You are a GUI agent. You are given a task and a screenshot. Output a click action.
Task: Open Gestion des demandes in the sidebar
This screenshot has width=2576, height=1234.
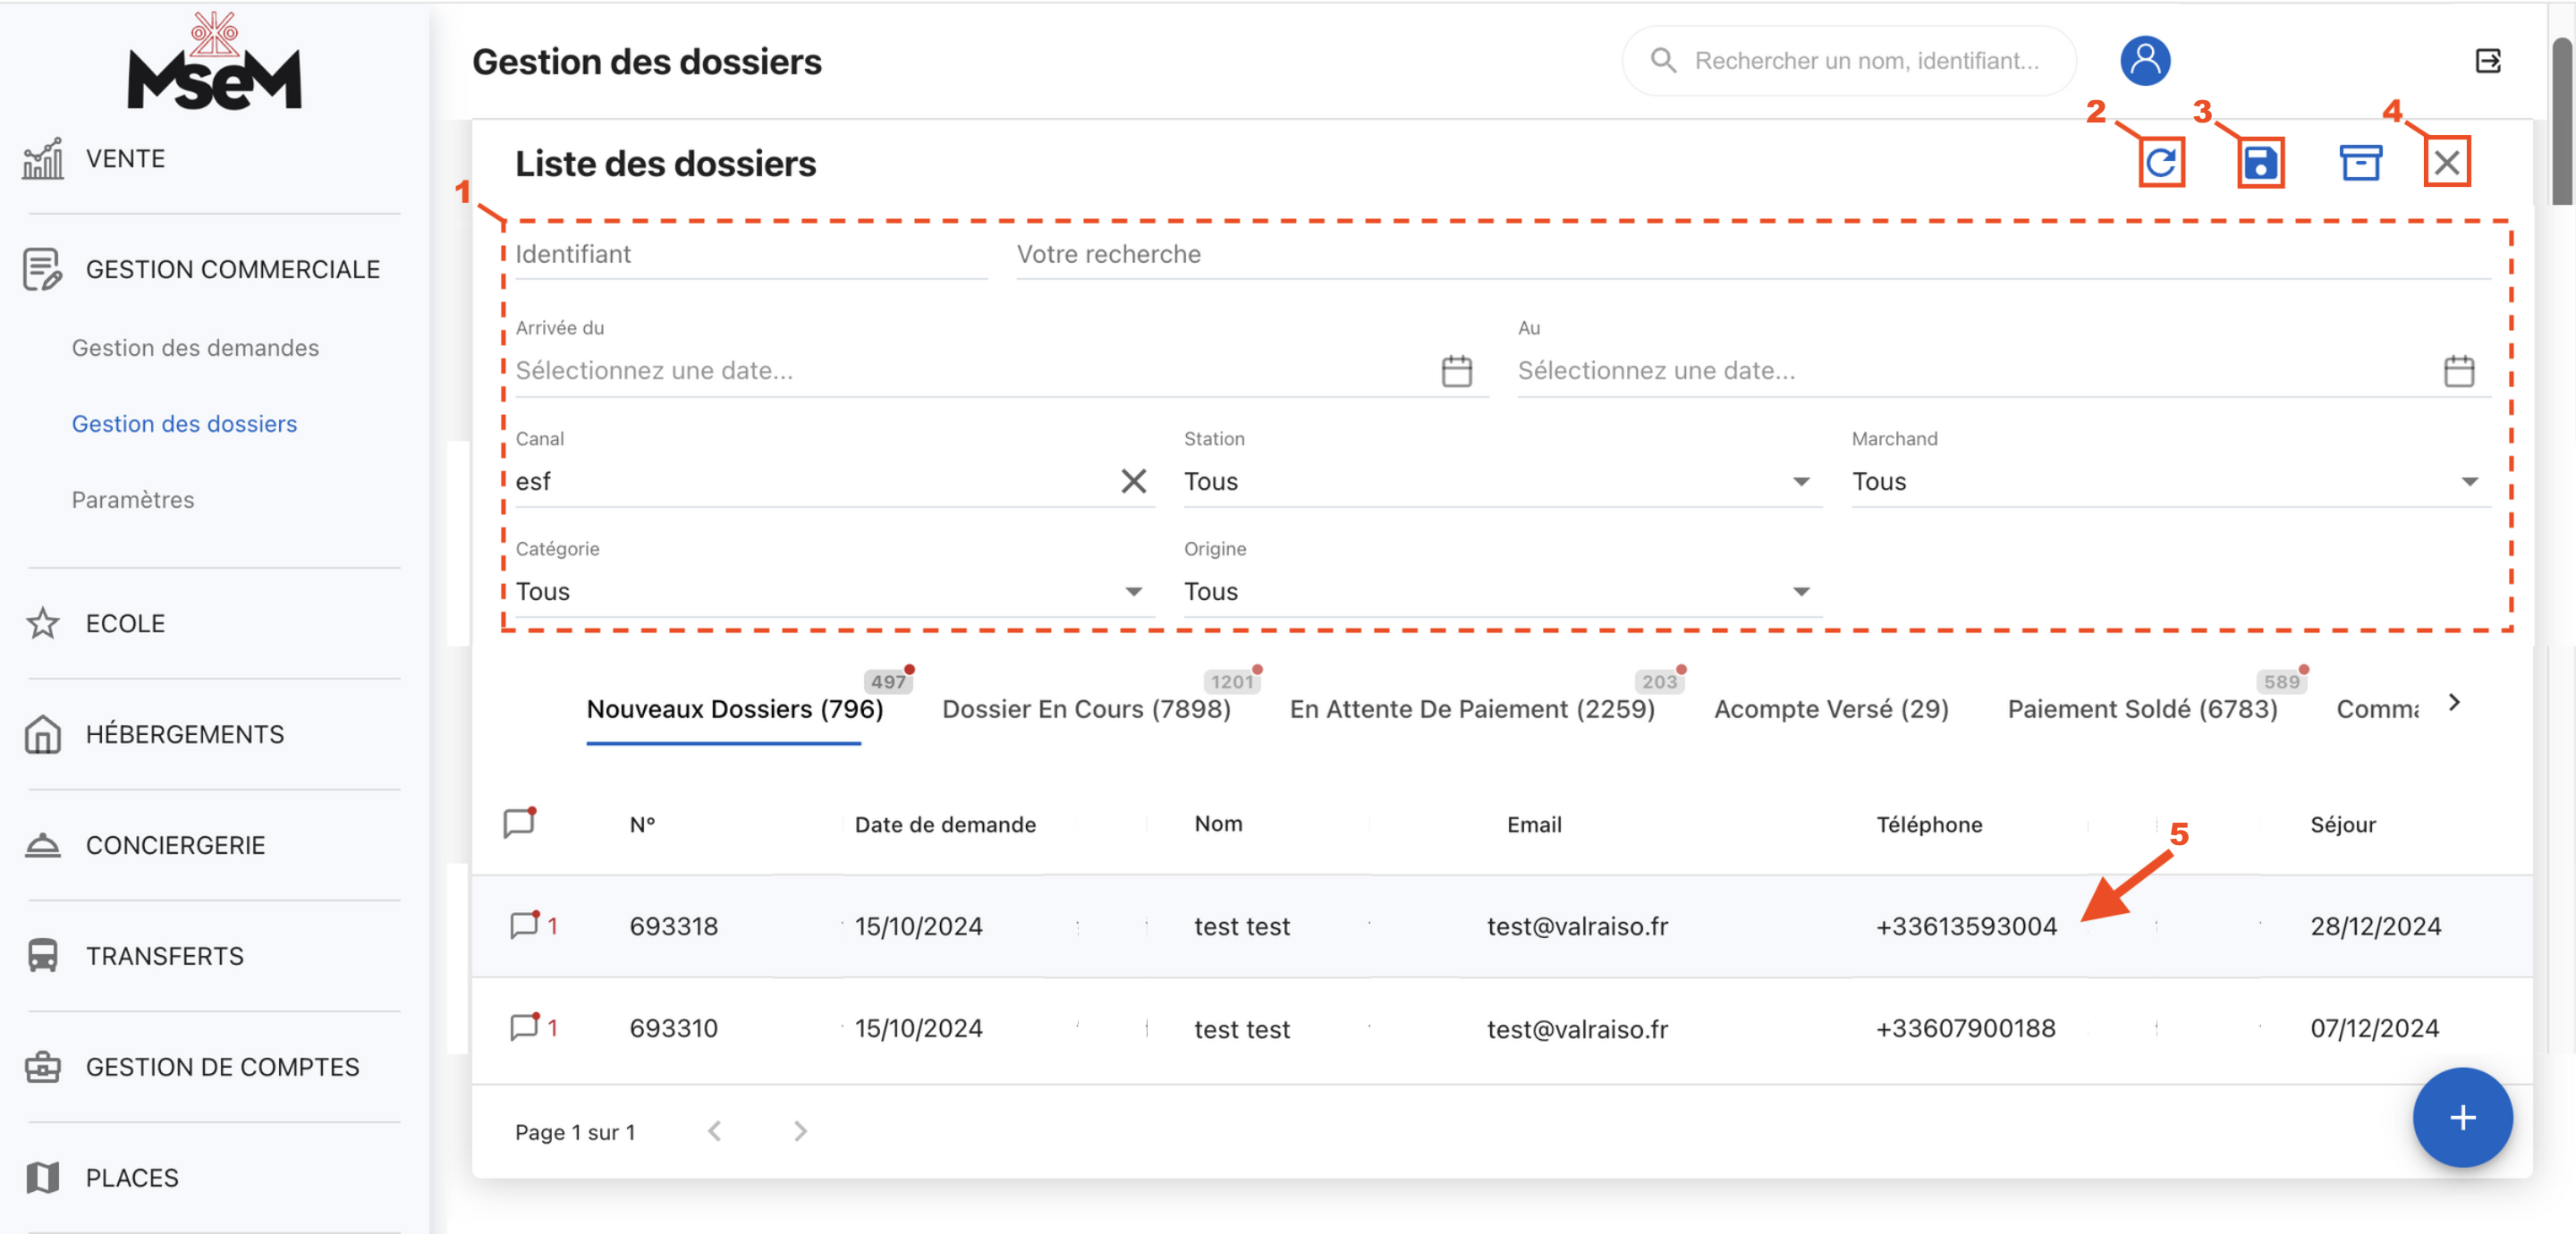click(195, 348)
